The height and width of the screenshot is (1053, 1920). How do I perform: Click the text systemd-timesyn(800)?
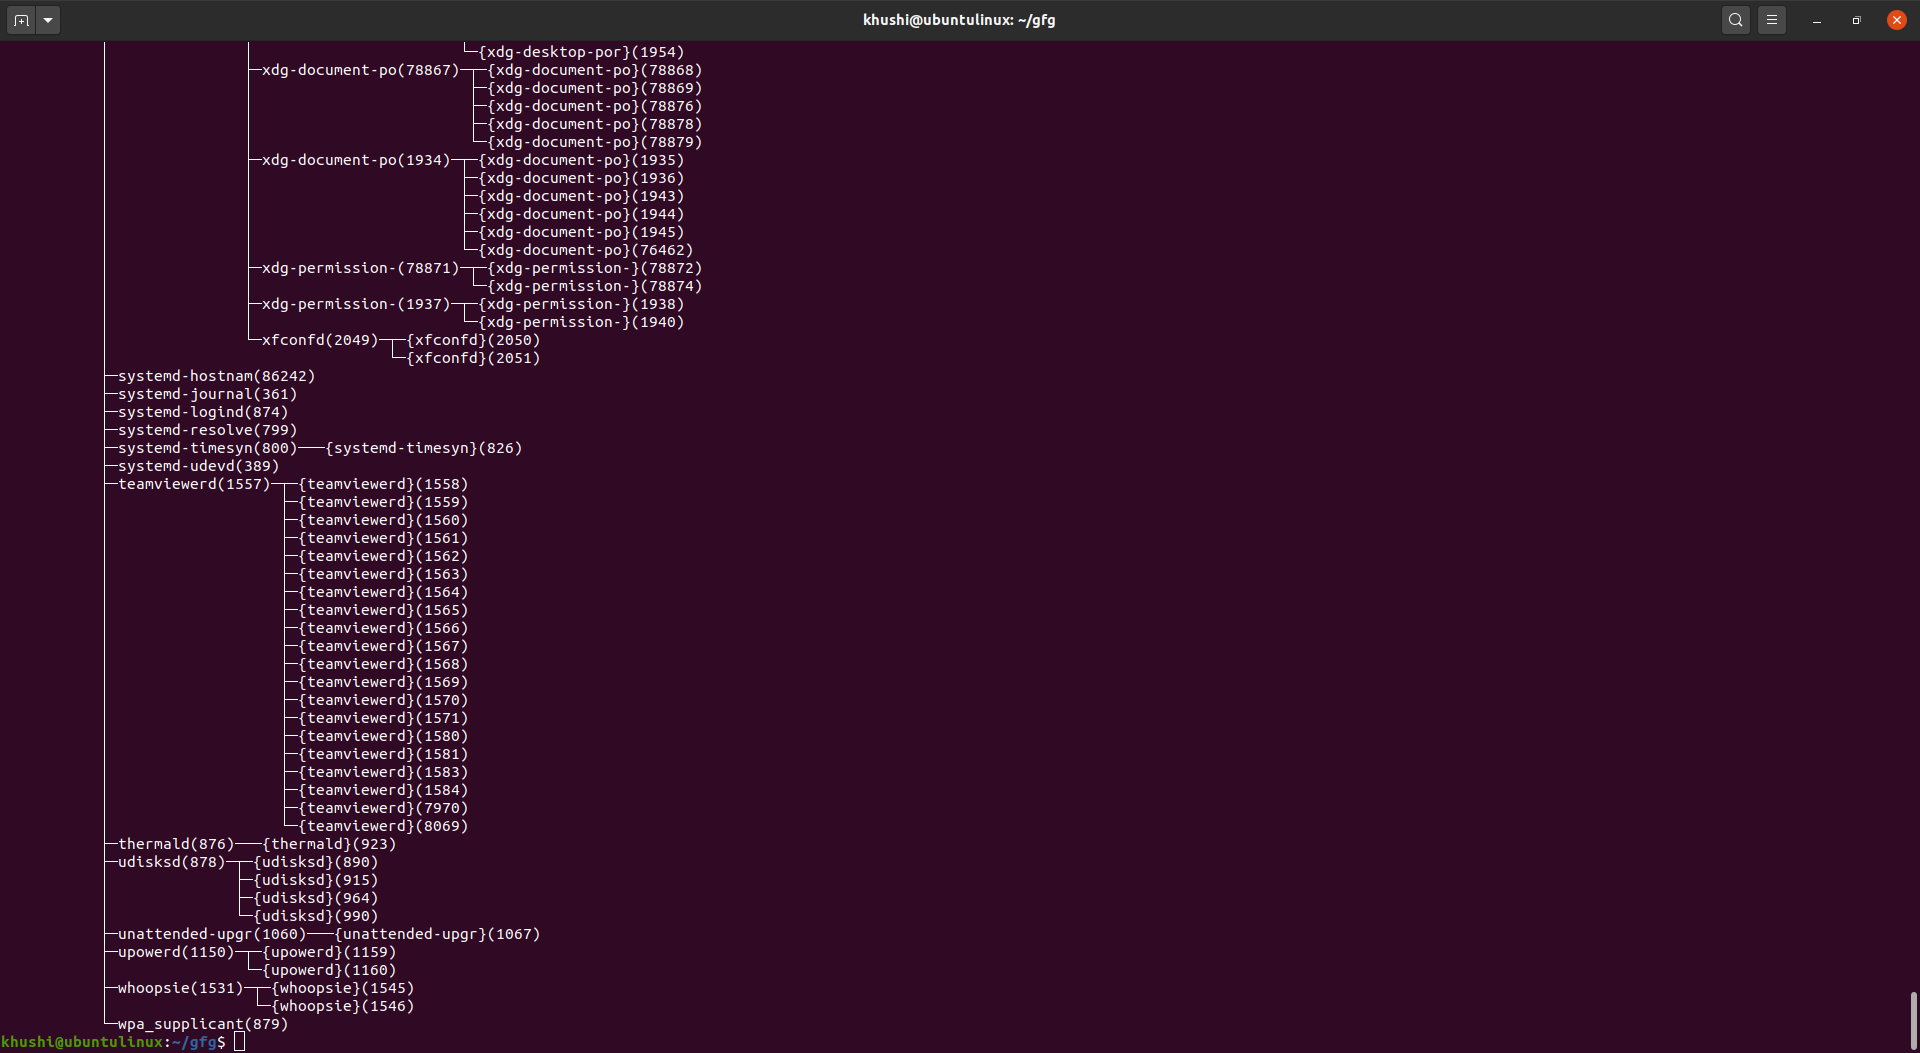208,448
